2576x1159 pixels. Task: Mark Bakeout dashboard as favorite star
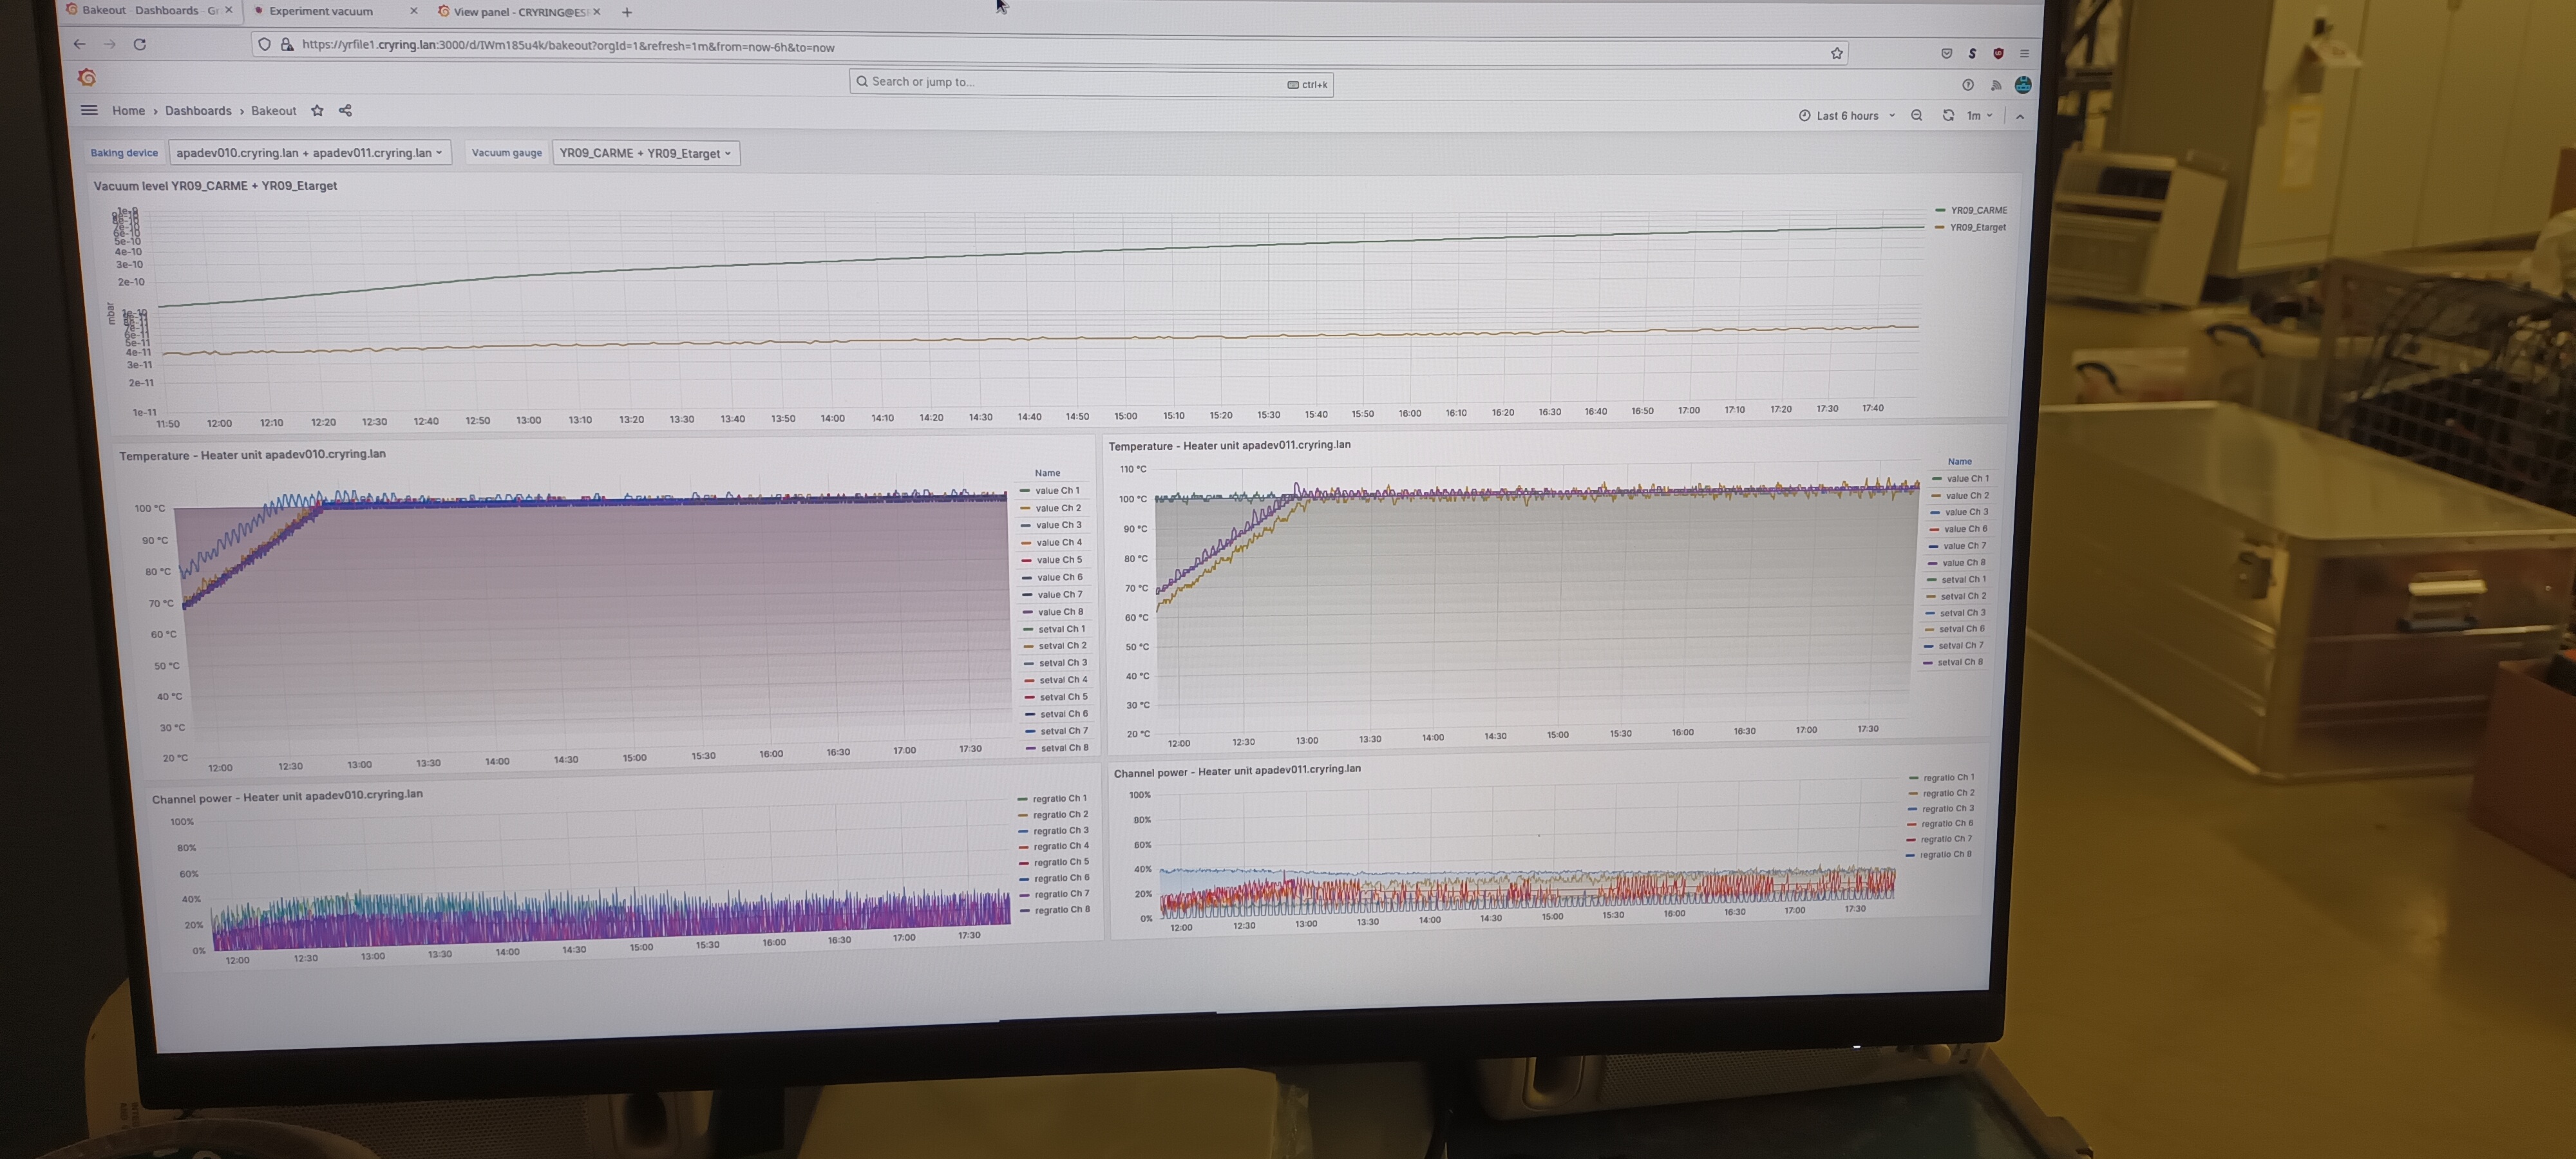coord(317,111)
